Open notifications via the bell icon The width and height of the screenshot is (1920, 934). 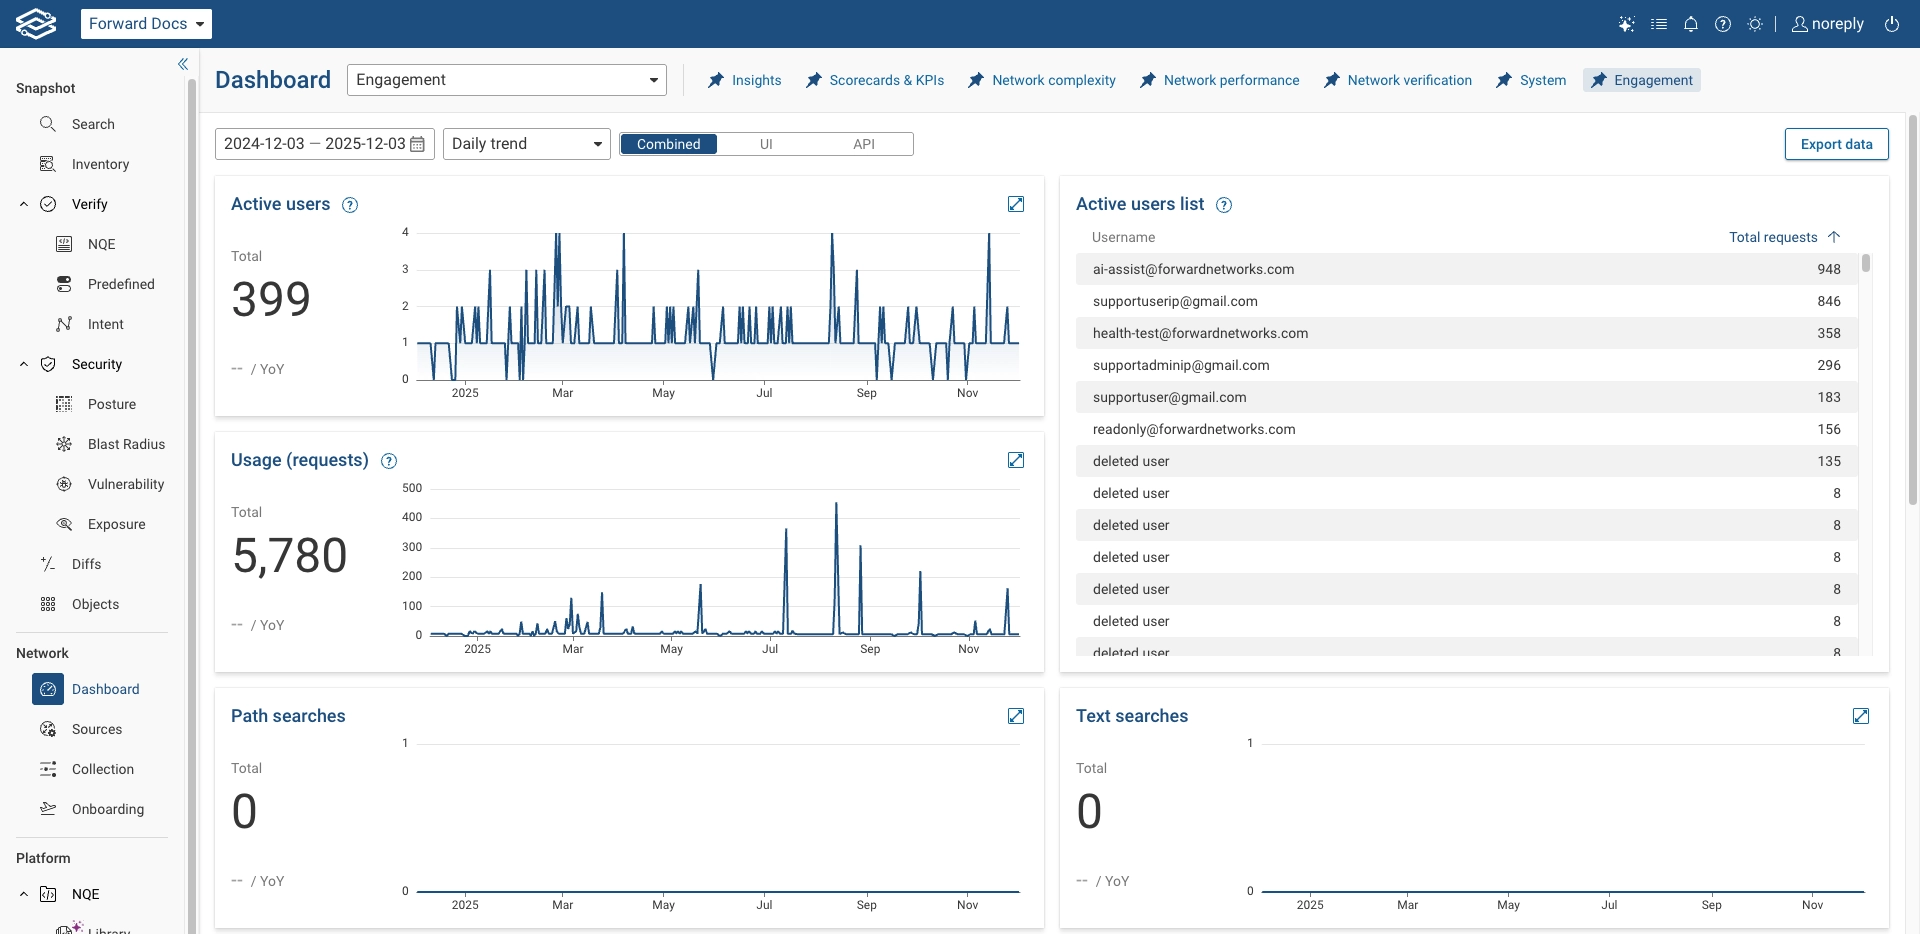coord(1690,23)
